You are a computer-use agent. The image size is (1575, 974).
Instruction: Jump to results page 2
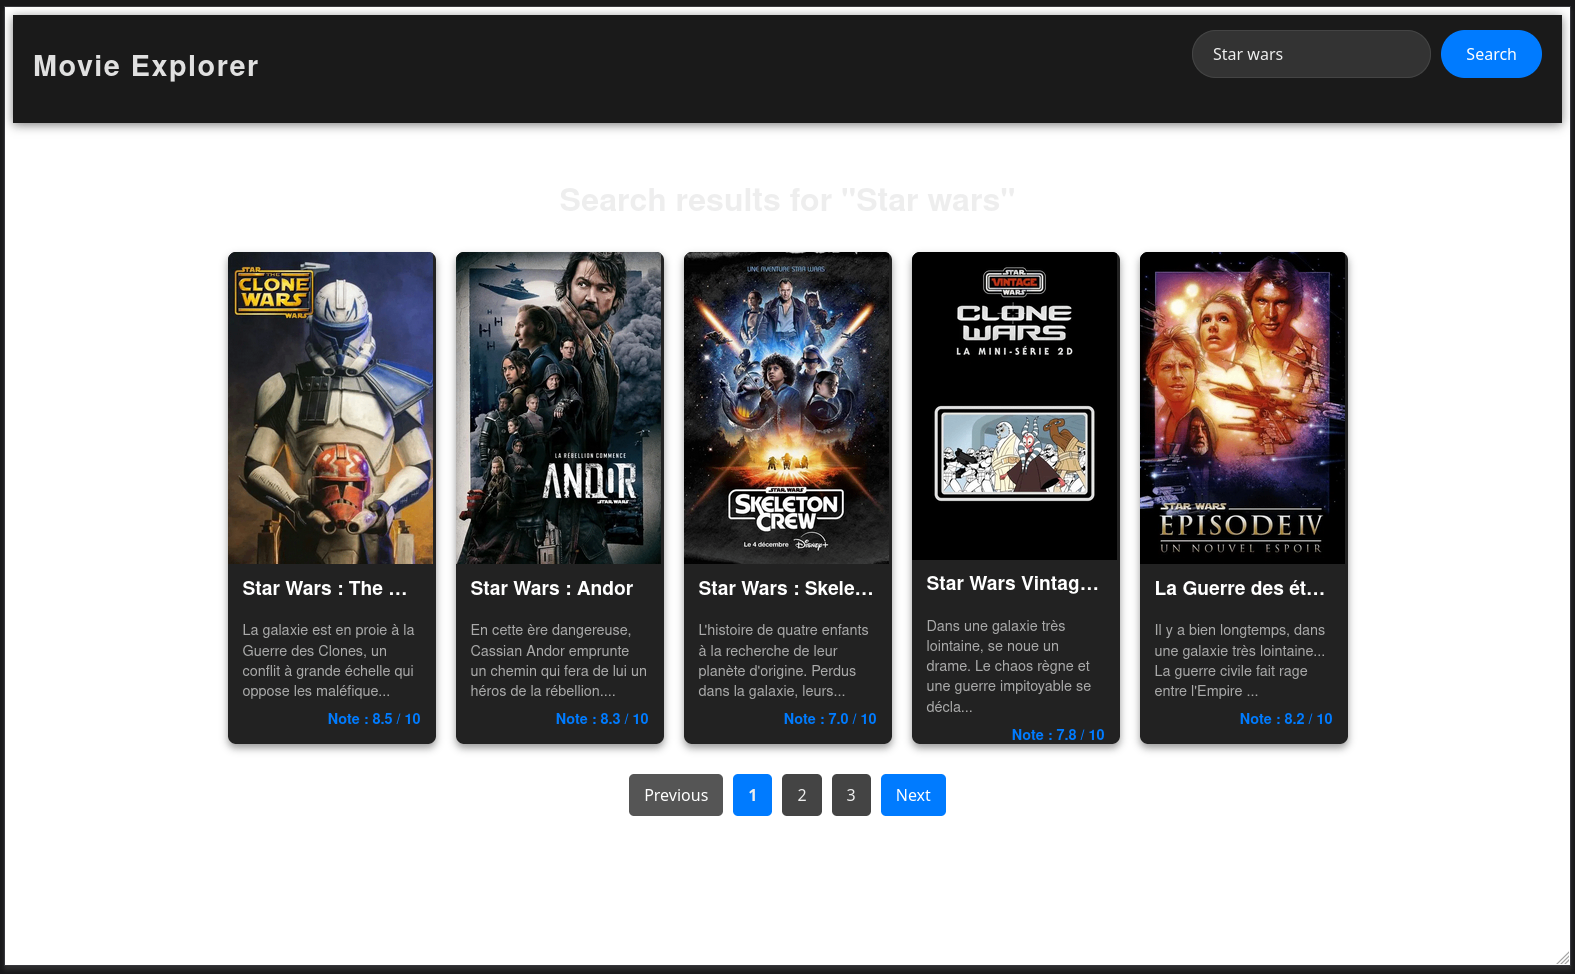[x=802, y=795]
